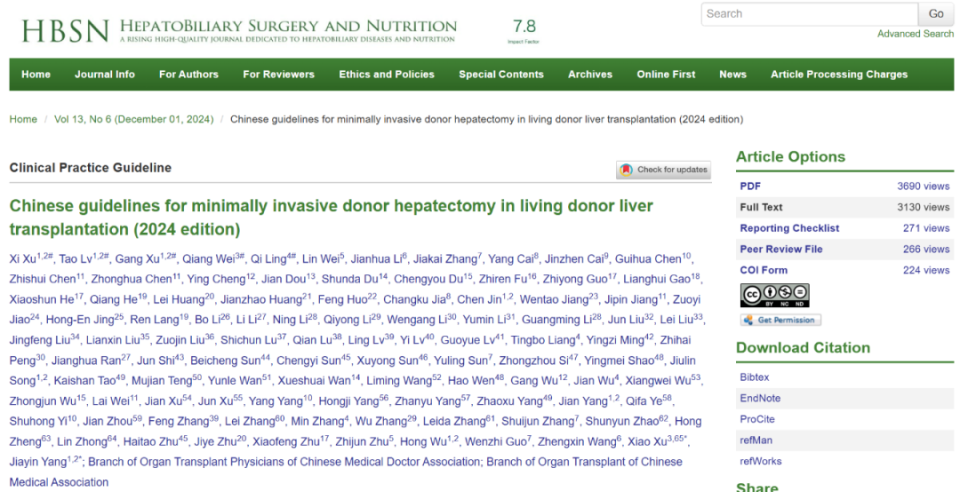Click the Check for updates badge
Screen dimensions: 960x492
point(663,170)
